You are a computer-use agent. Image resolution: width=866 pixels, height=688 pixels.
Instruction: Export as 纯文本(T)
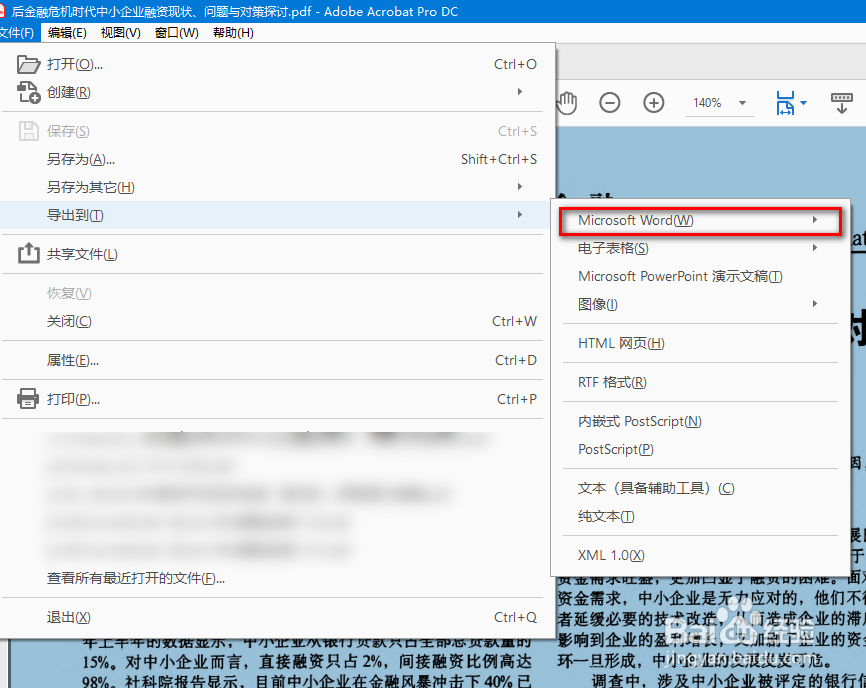tap(700, 516)
